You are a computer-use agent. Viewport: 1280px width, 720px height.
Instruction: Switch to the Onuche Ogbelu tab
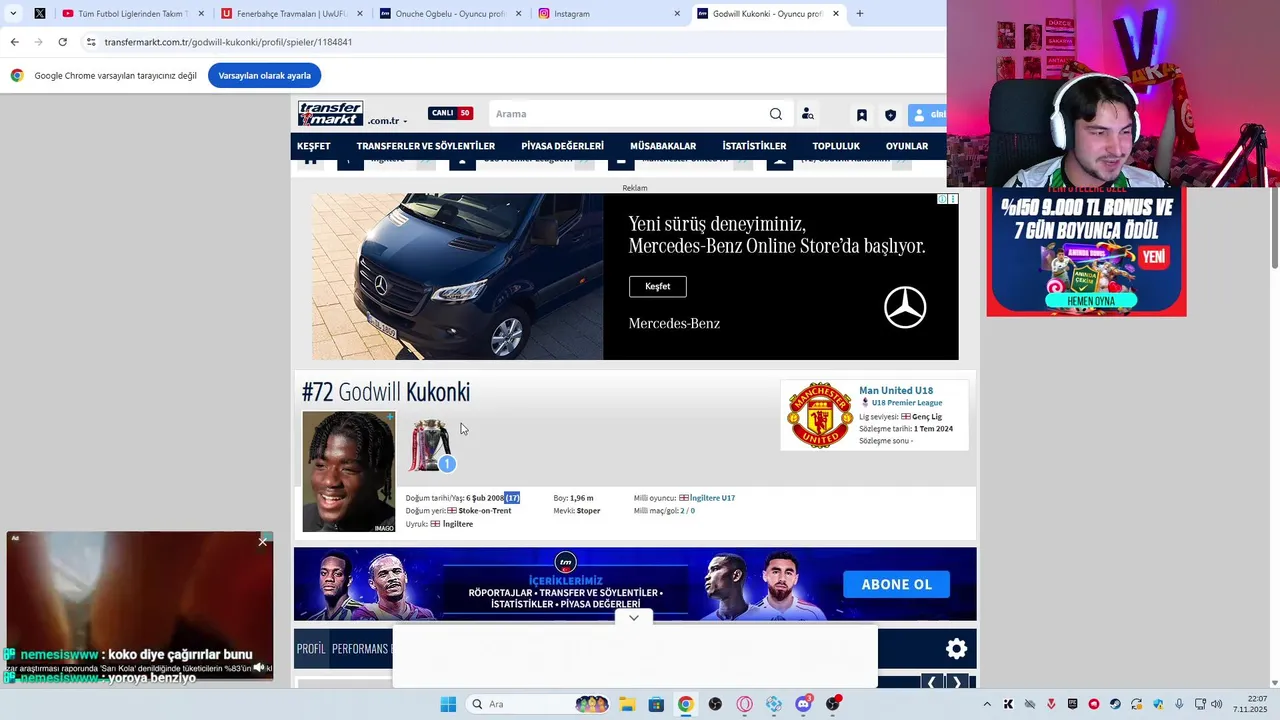pos(450,14)
